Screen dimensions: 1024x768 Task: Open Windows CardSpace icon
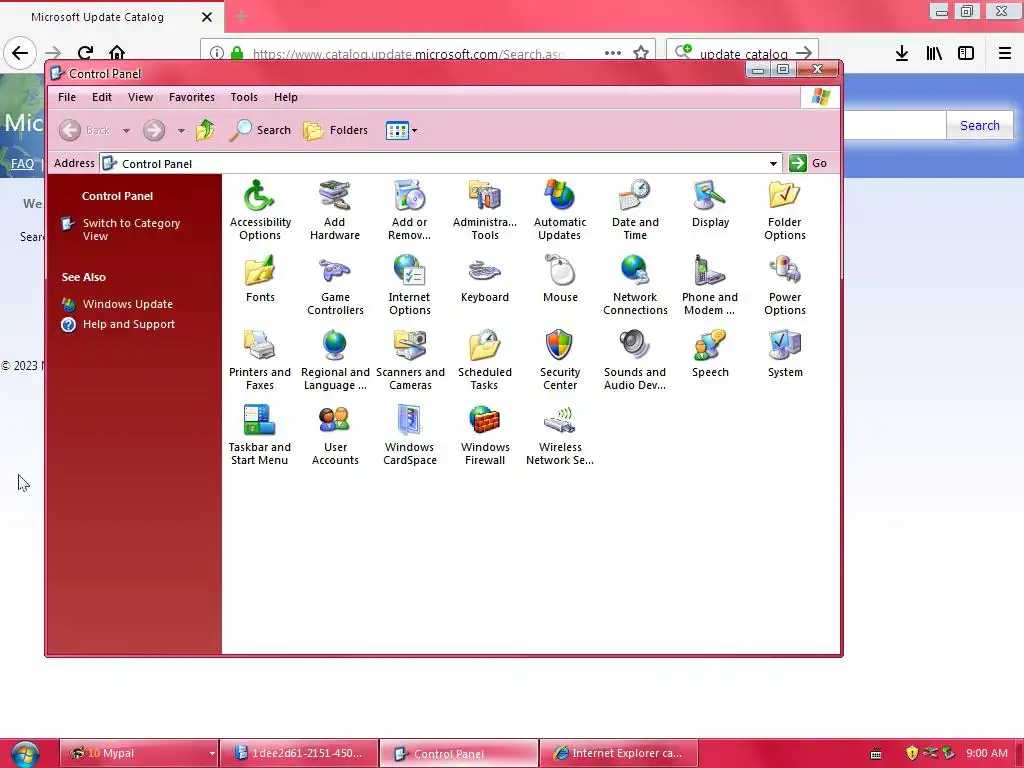click(409, 435)
